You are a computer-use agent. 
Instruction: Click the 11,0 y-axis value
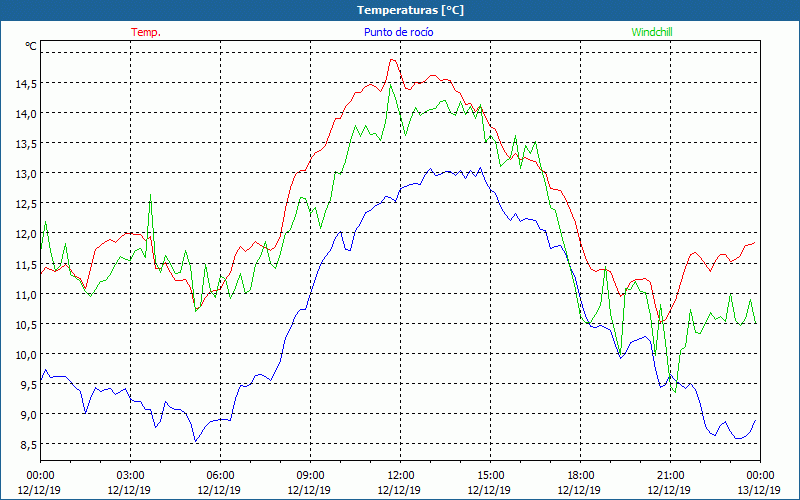coord(26,295)
